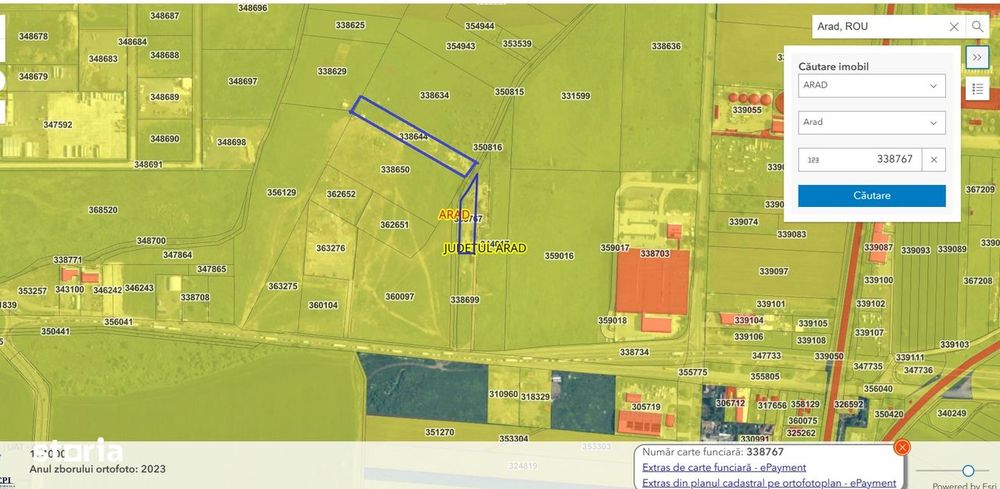Viewport: 1000px width, 489px height.
Task: Click parcel label 350816
Action: click(488, 147)
